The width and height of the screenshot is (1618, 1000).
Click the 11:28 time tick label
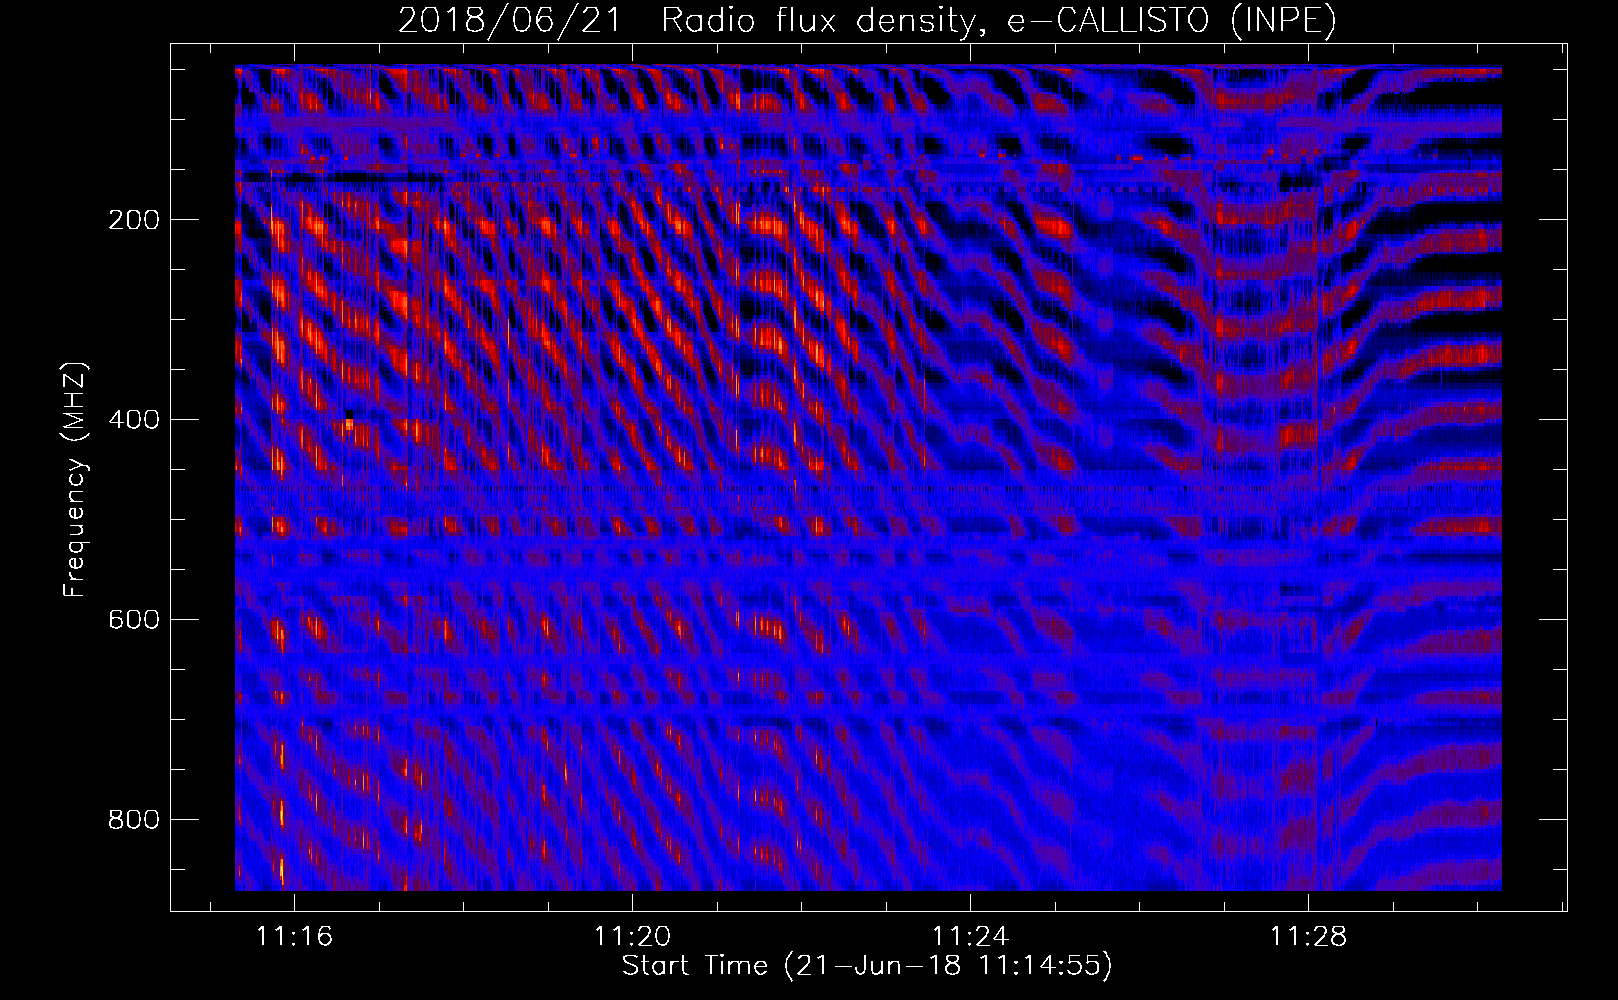click(x=1308, y=937)
